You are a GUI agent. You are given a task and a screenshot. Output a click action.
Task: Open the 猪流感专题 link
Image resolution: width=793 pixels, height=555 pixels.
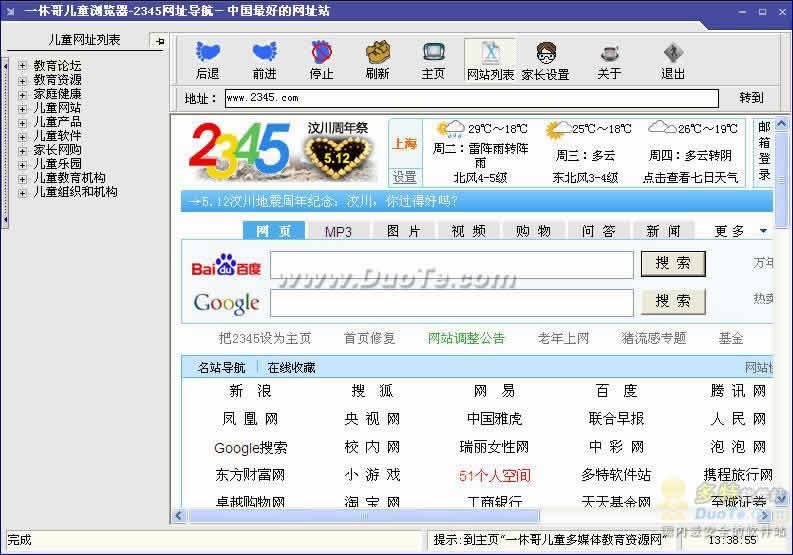pyautogui.click(x=654, y=338)
